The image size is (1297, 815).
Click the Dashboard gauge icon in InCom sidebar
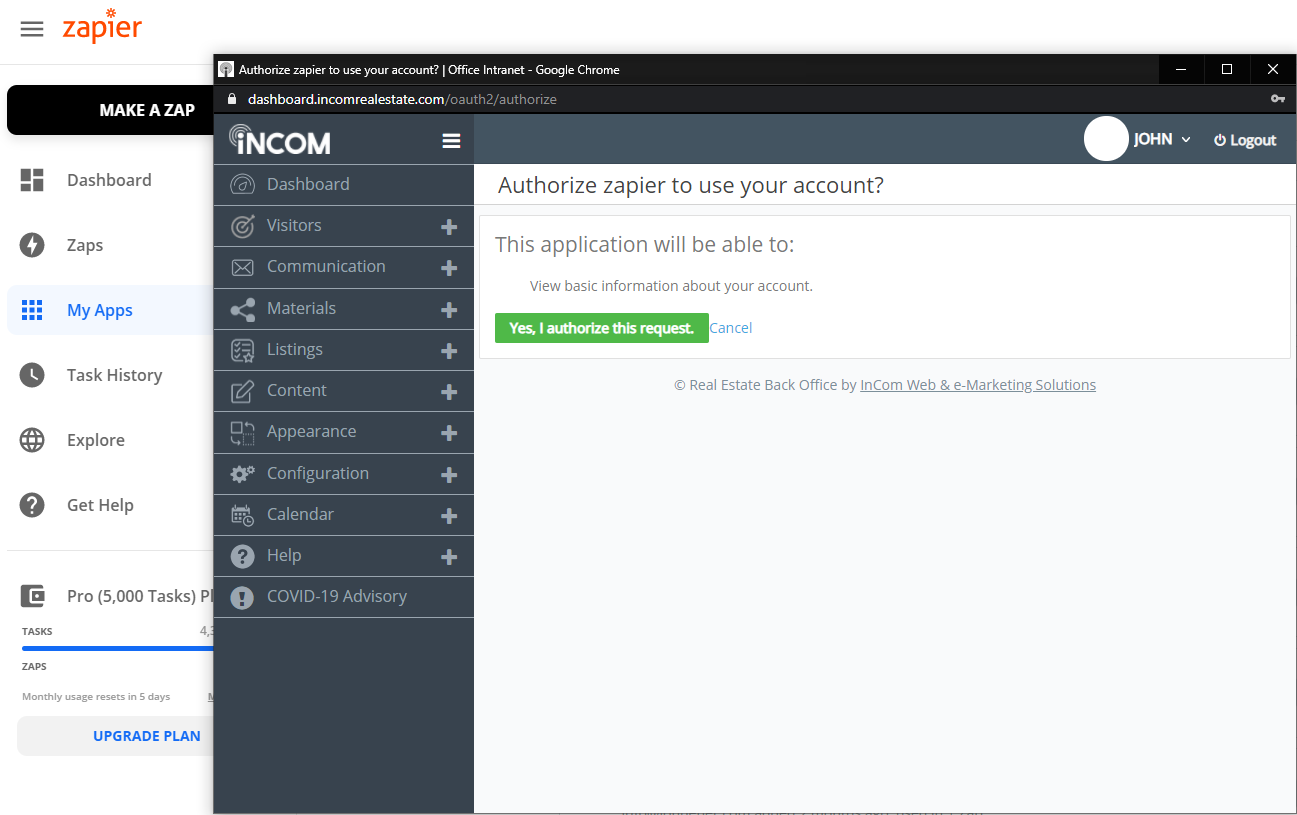pos(242,185)
